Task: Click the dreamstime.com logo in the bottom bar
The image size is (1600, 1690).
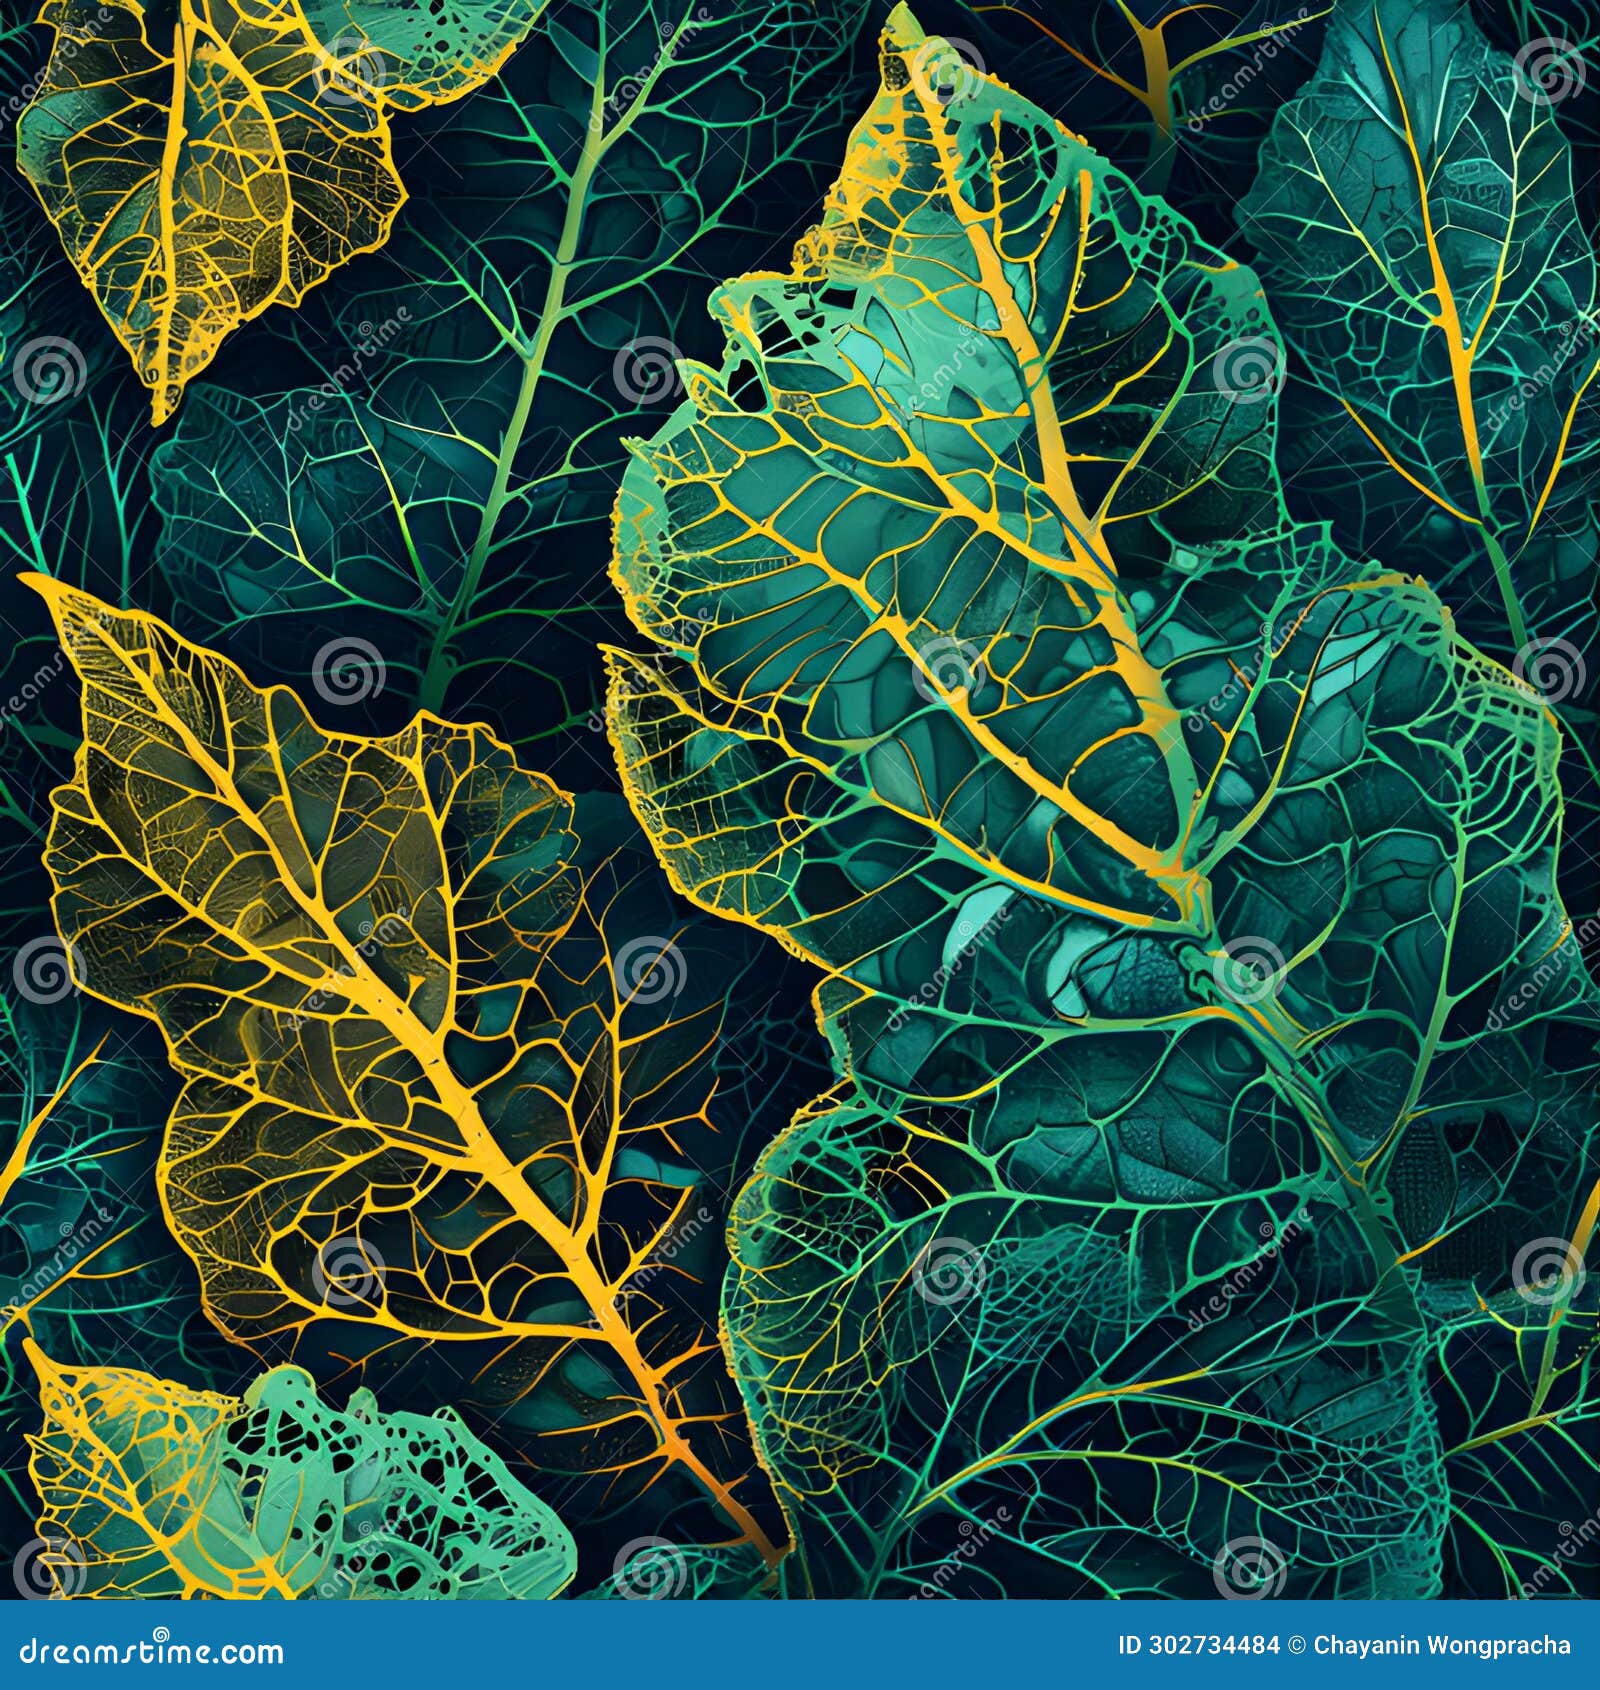Action: (x=150, y=1645)
